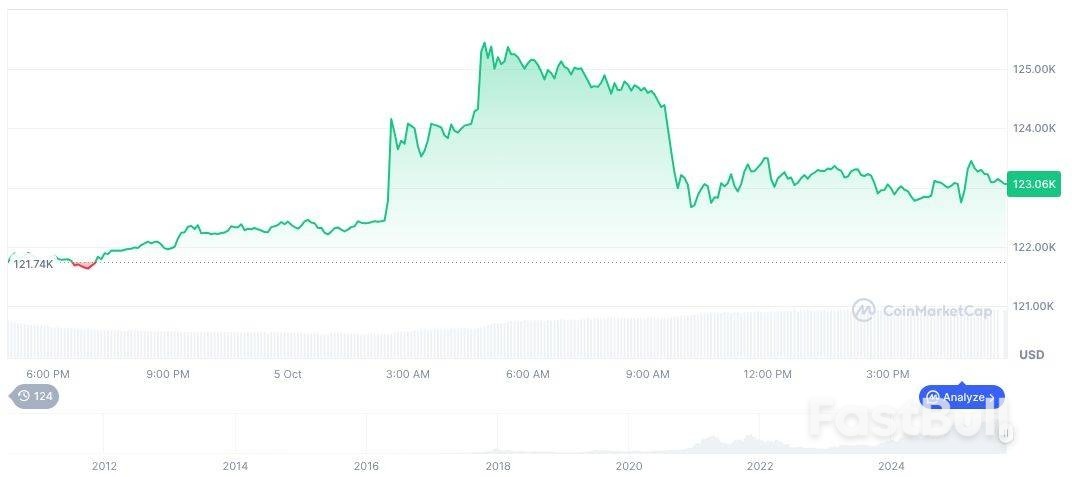1072x477 pixels.
Task: Click the CoinMarketCap watermark text
Action: point(937,311)
